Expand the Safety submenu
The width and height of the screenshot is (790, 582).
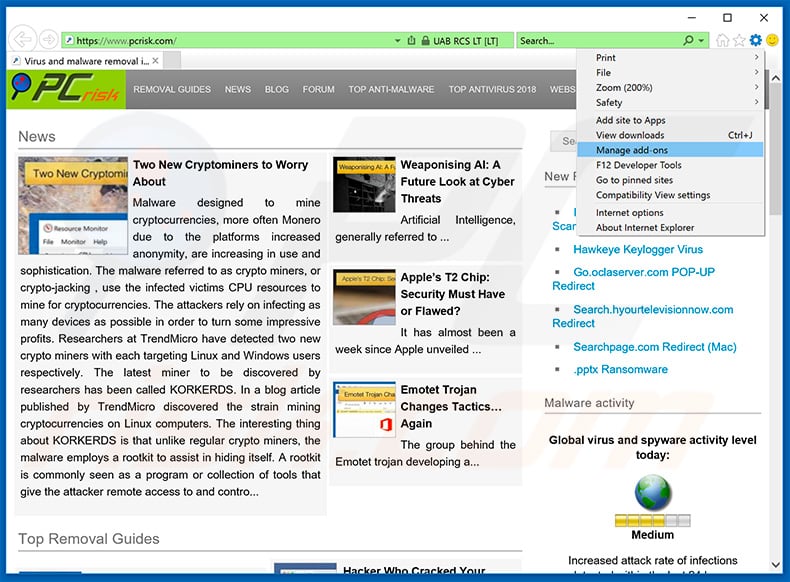[670, 102]
